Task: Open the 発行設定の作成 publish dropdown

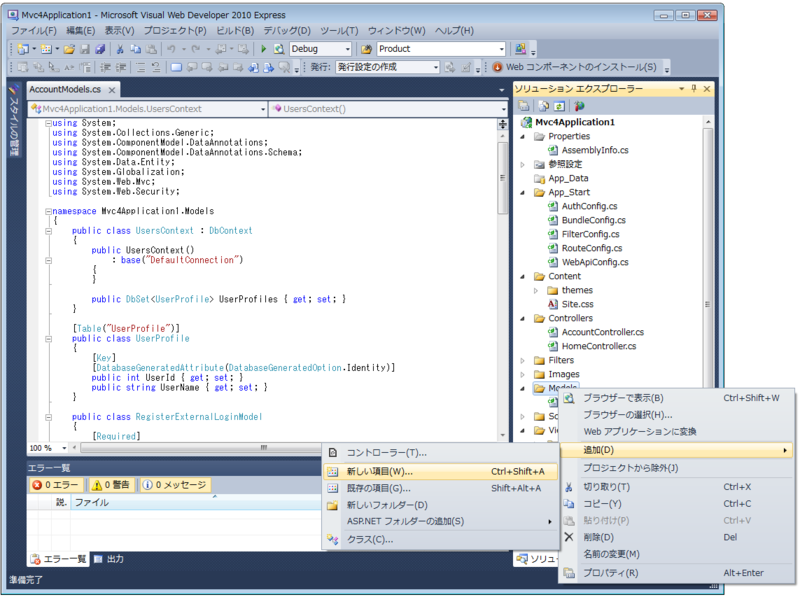Action: 436,67
